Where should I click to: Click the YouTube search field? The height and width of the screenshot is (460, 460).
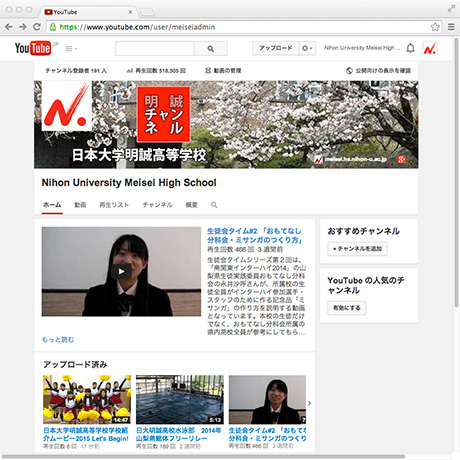[x=155, y=49]
